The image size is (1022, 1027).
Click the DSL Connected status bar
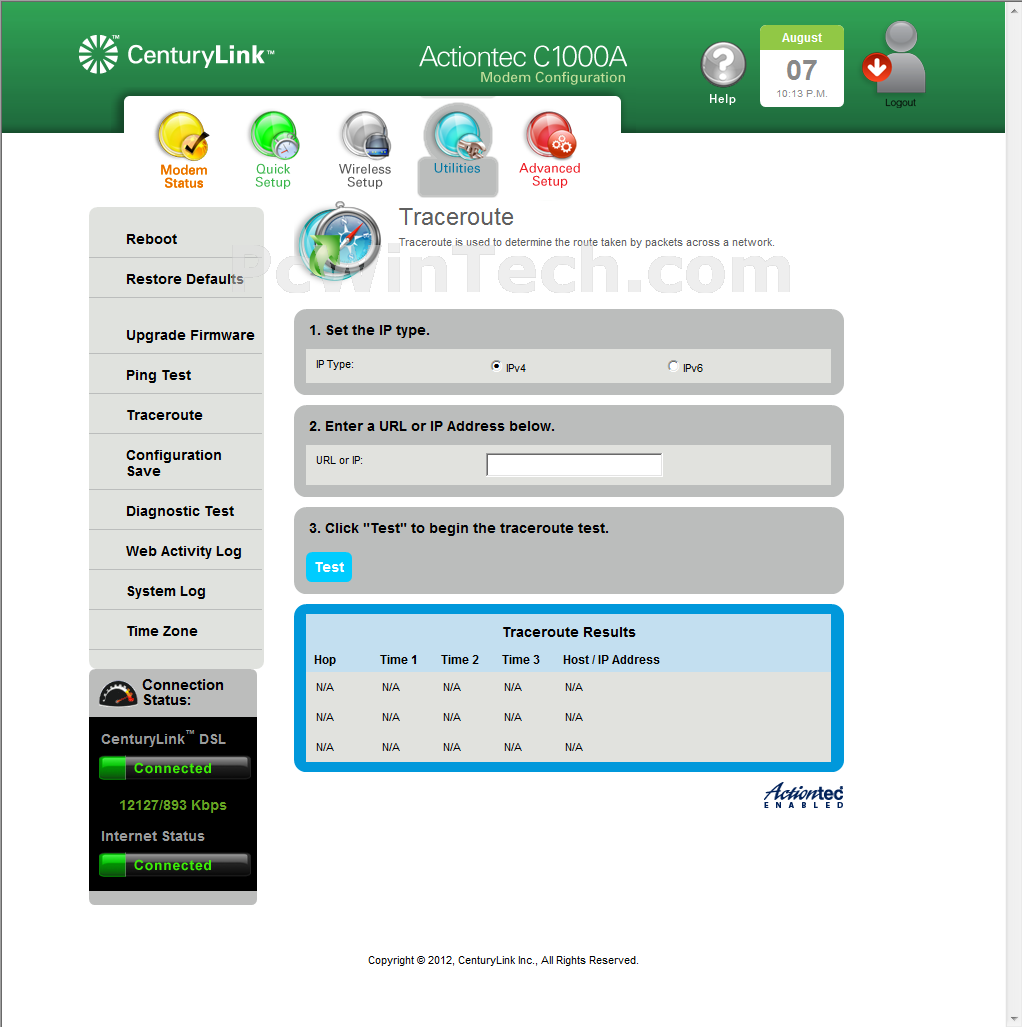(174, 768)
